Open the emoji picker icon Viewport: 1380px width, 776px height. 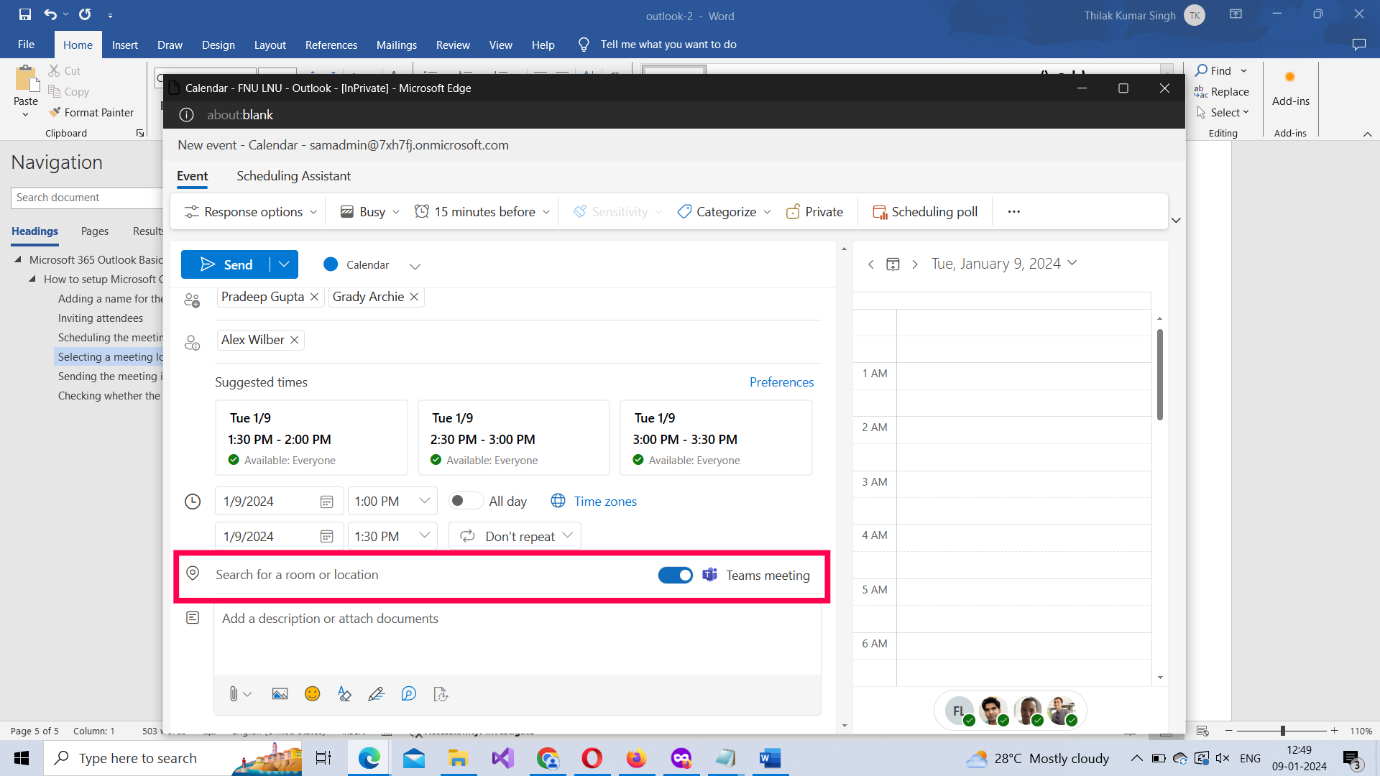[312, 694]
